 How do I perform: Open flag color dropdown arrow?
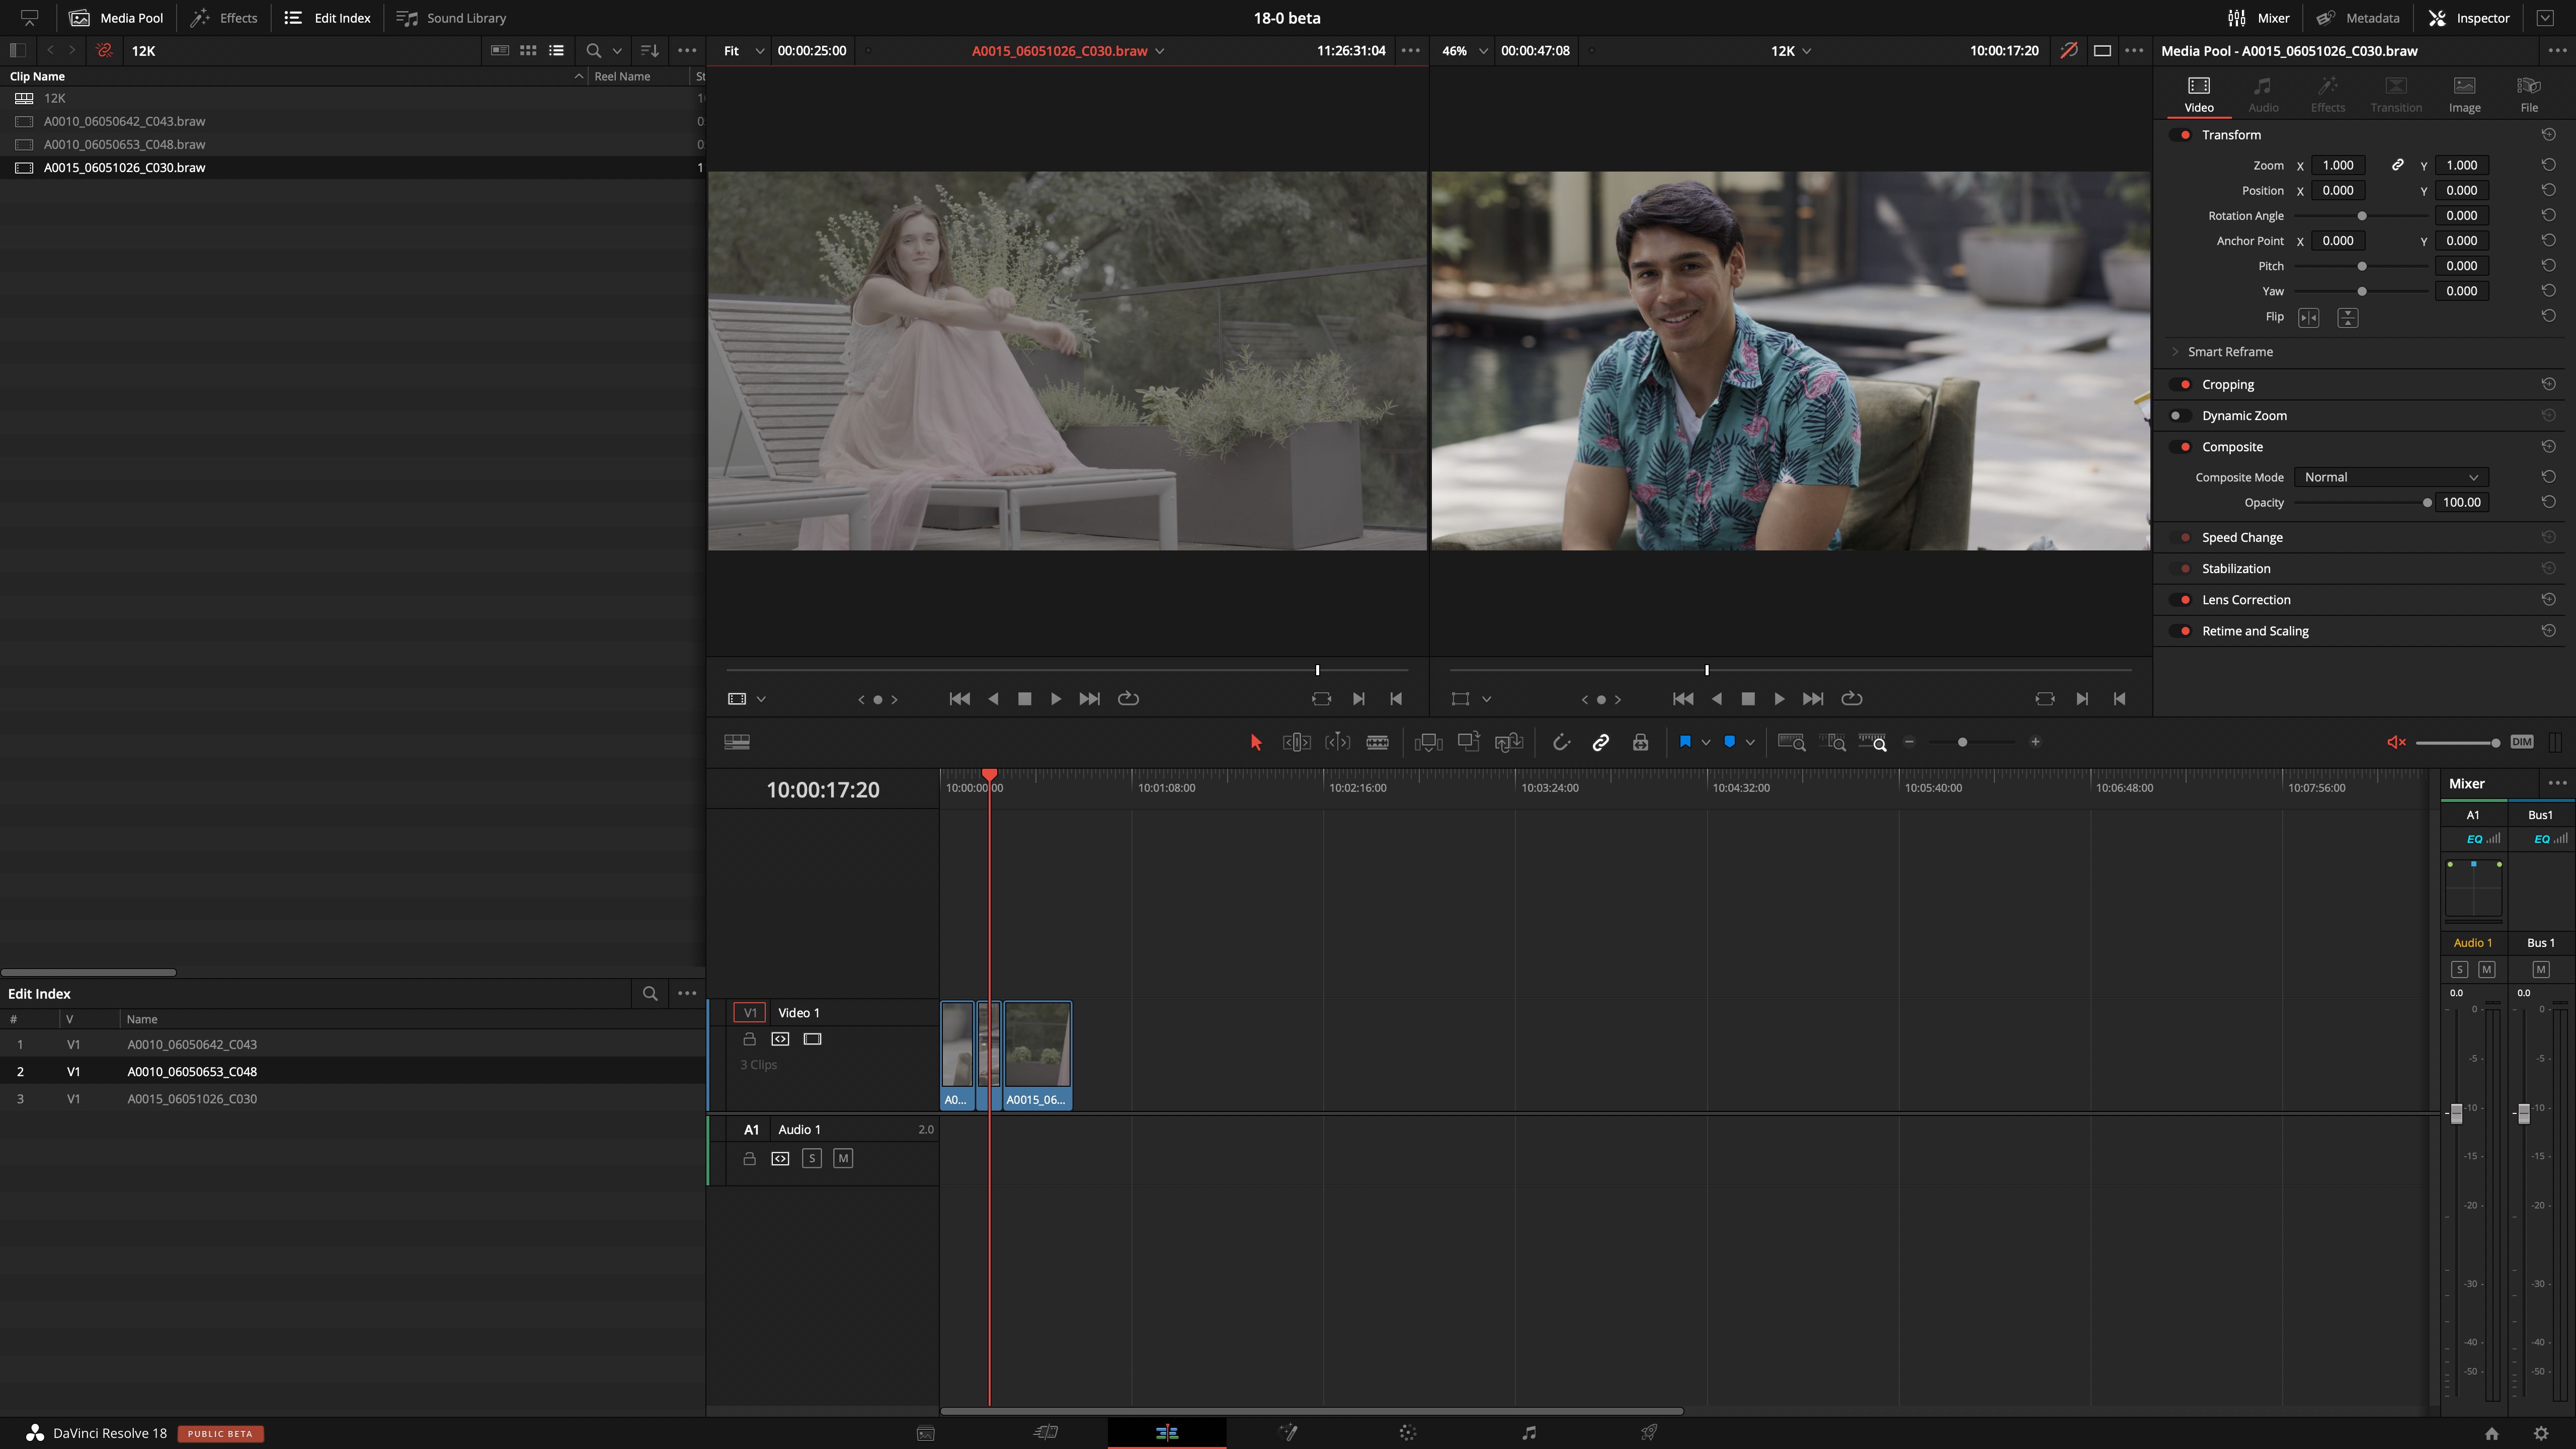[1705, 742]
